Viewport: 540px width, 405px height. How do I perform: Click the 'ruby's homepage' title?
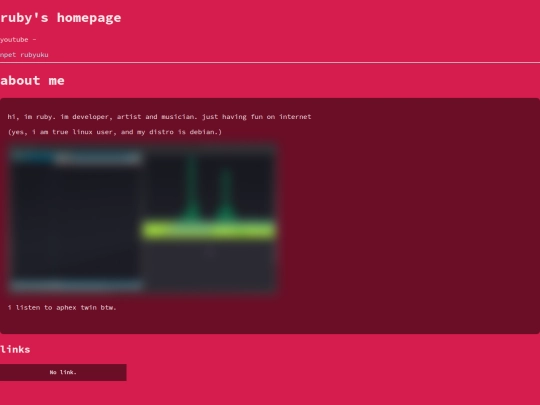point(60,18)
